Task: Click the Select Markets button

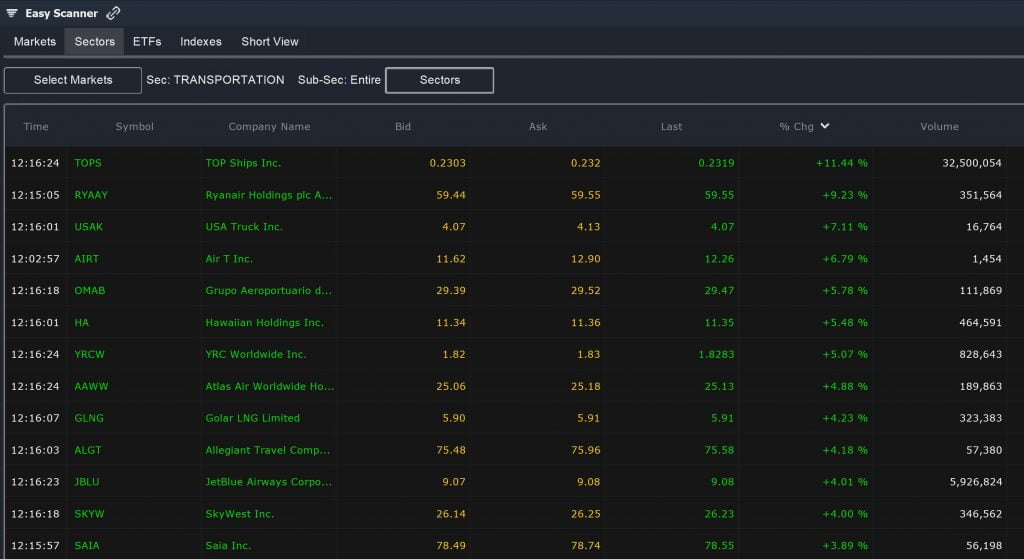Action: pos(72,80)
